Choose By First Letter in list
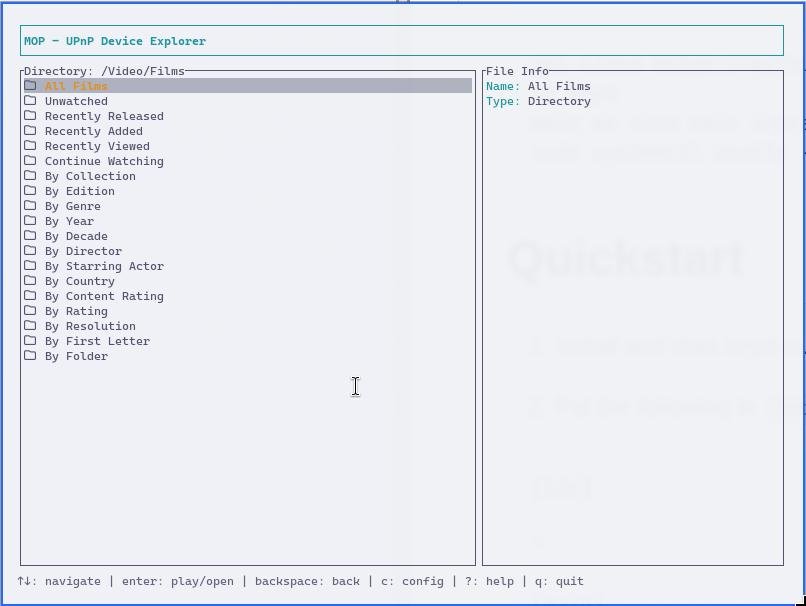The height and width of the screenshot is (606, 806). (x=97, y=341)
